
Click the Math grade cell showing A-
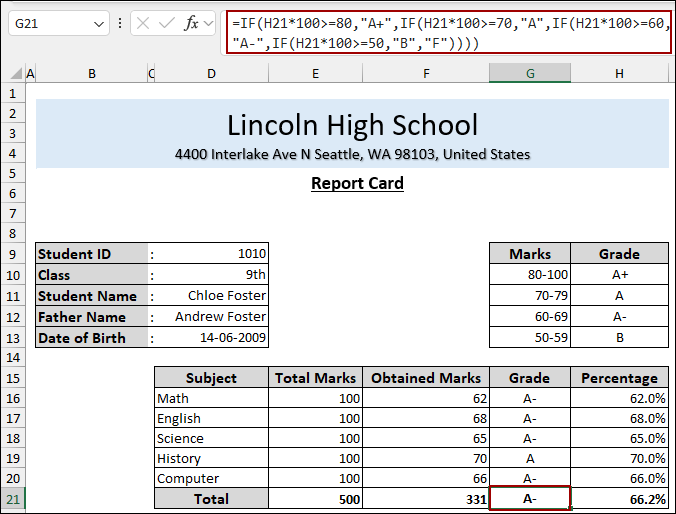pyautogui.click(x=529, y=398)
